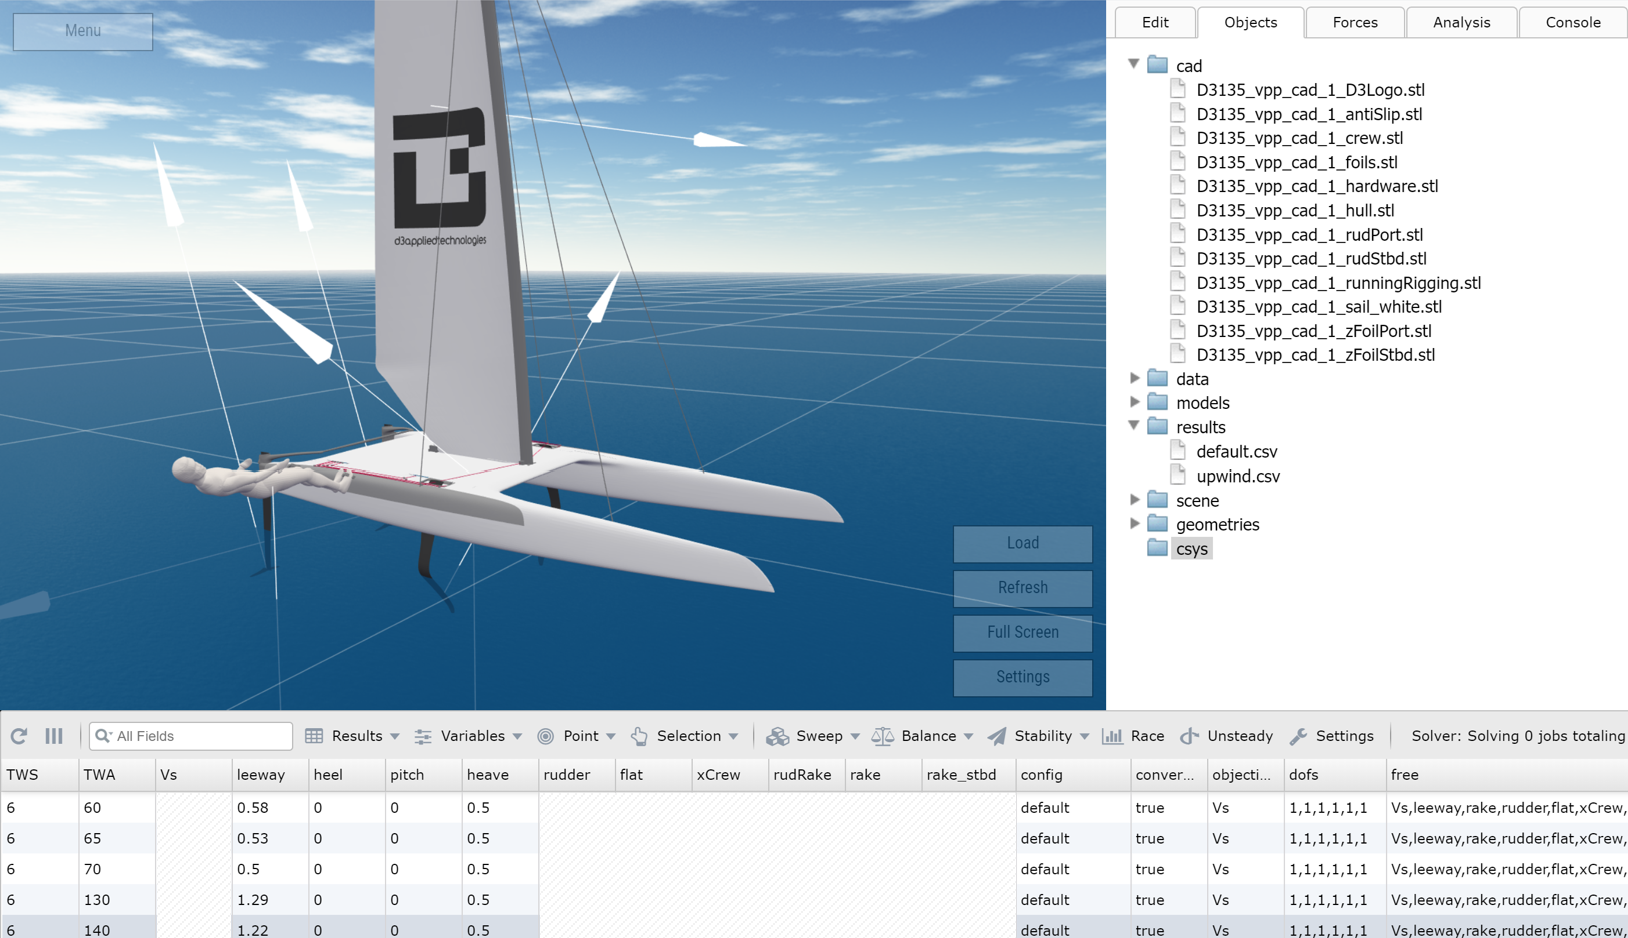The width and height of the screenshot is (1628, 938).
Task: Click the Full Screen button
Action: [1022, 632]
